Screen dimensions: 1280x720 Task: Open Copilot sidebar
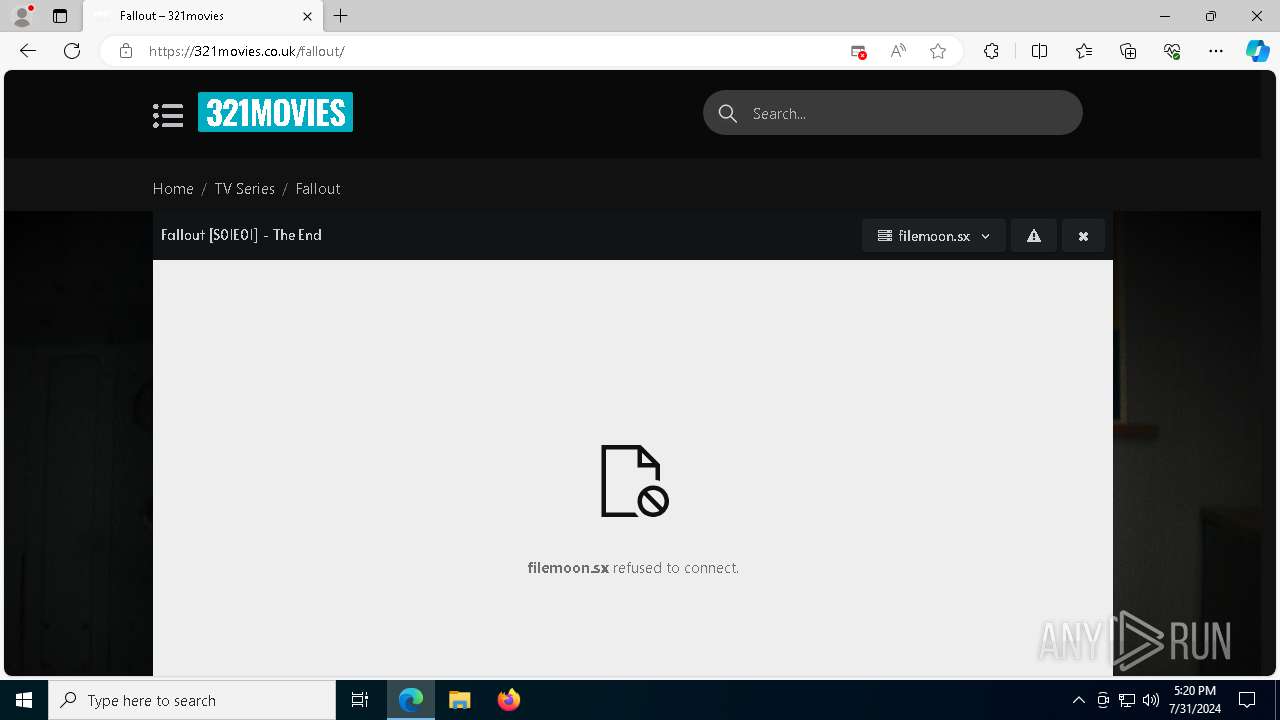[1257, 51]
